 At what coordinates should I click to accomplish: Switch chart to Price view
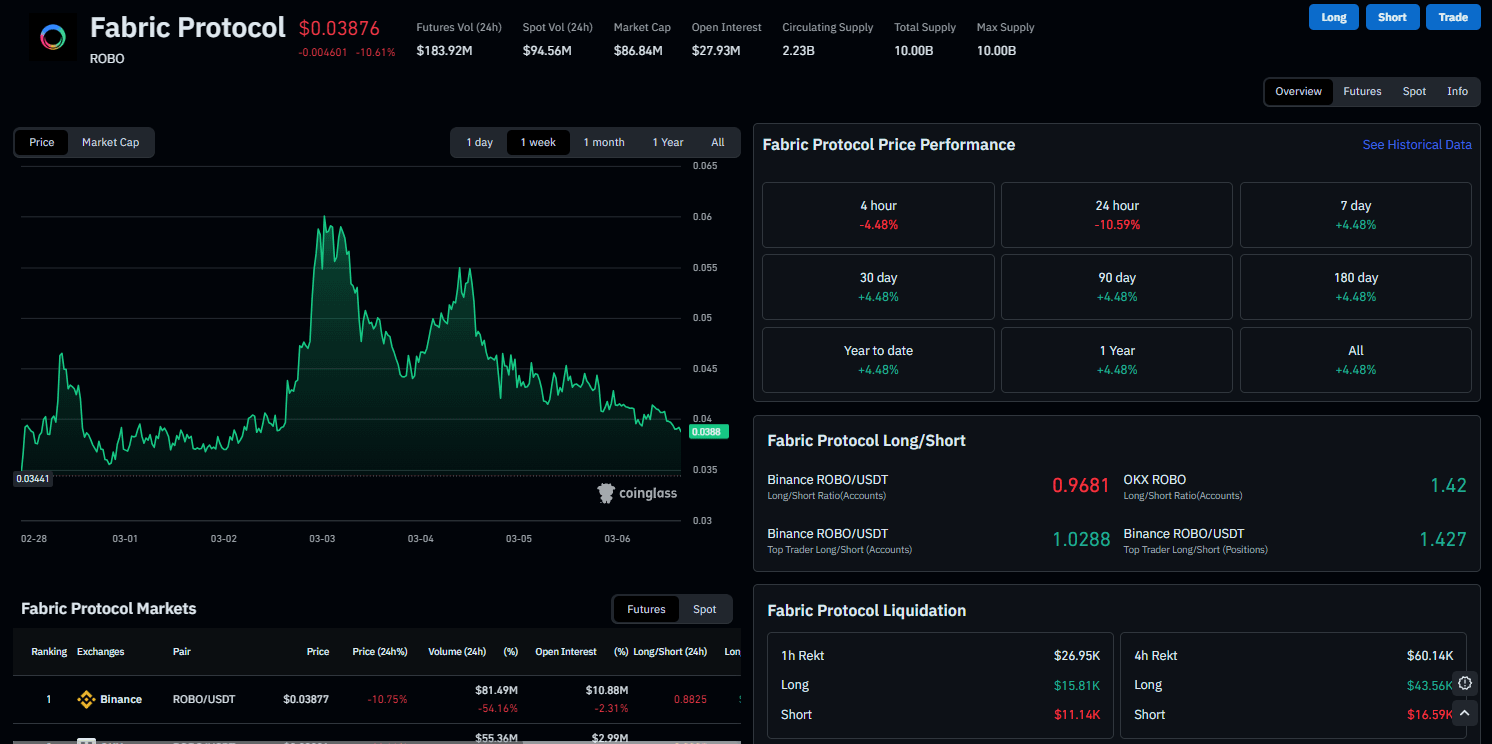click(42, 142)
